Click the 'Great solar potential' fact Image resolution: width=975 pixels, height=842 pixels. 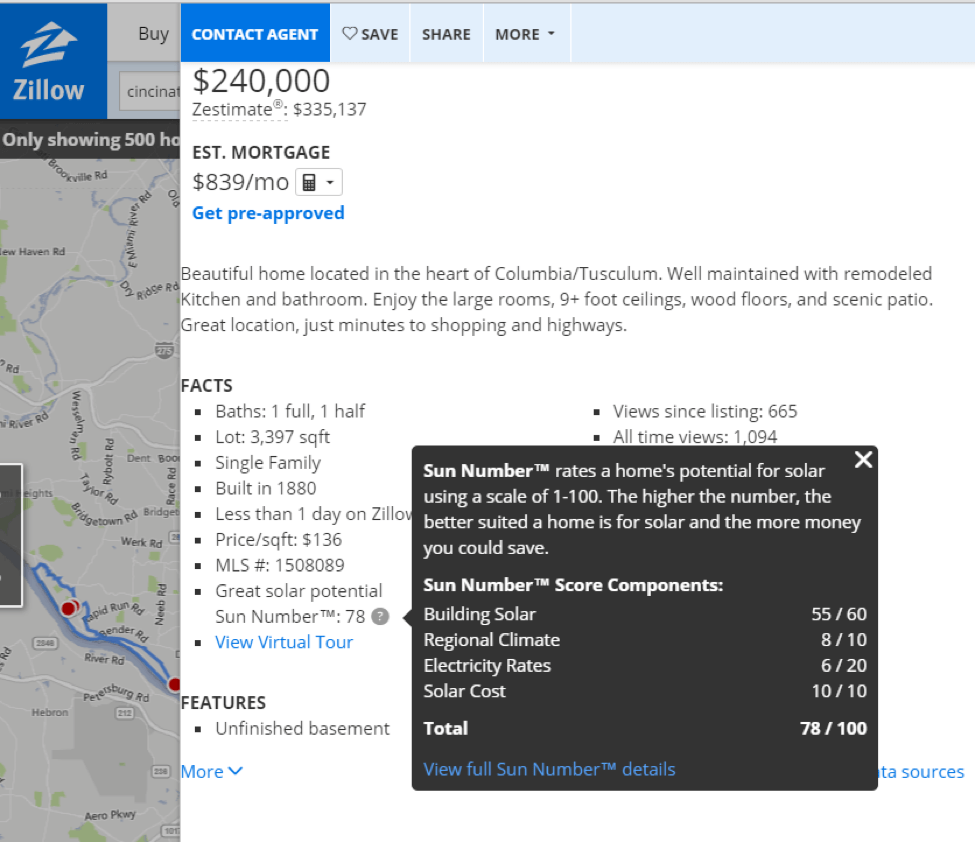[x=298, y=591]
